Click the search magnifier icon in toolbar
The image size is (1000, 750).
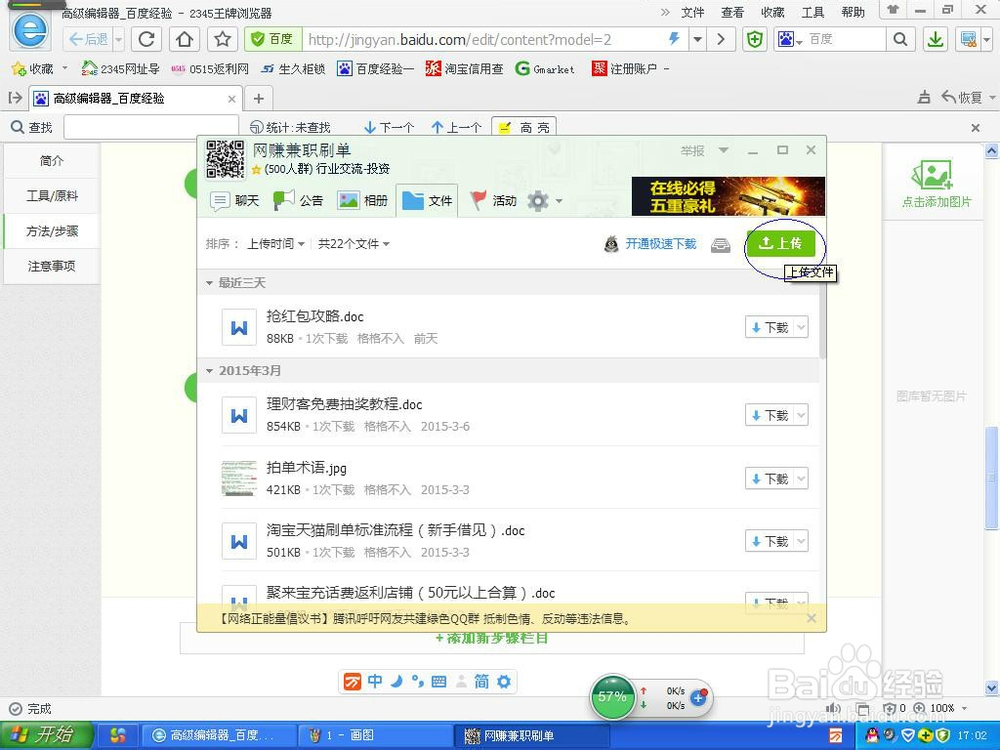coord(901,40)
